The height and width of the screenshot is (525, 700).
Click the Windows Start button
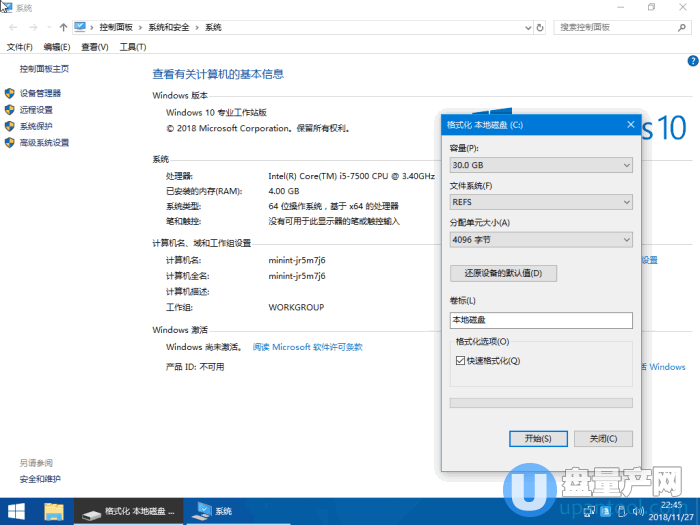pyautogui.click(x=17, y=511)
